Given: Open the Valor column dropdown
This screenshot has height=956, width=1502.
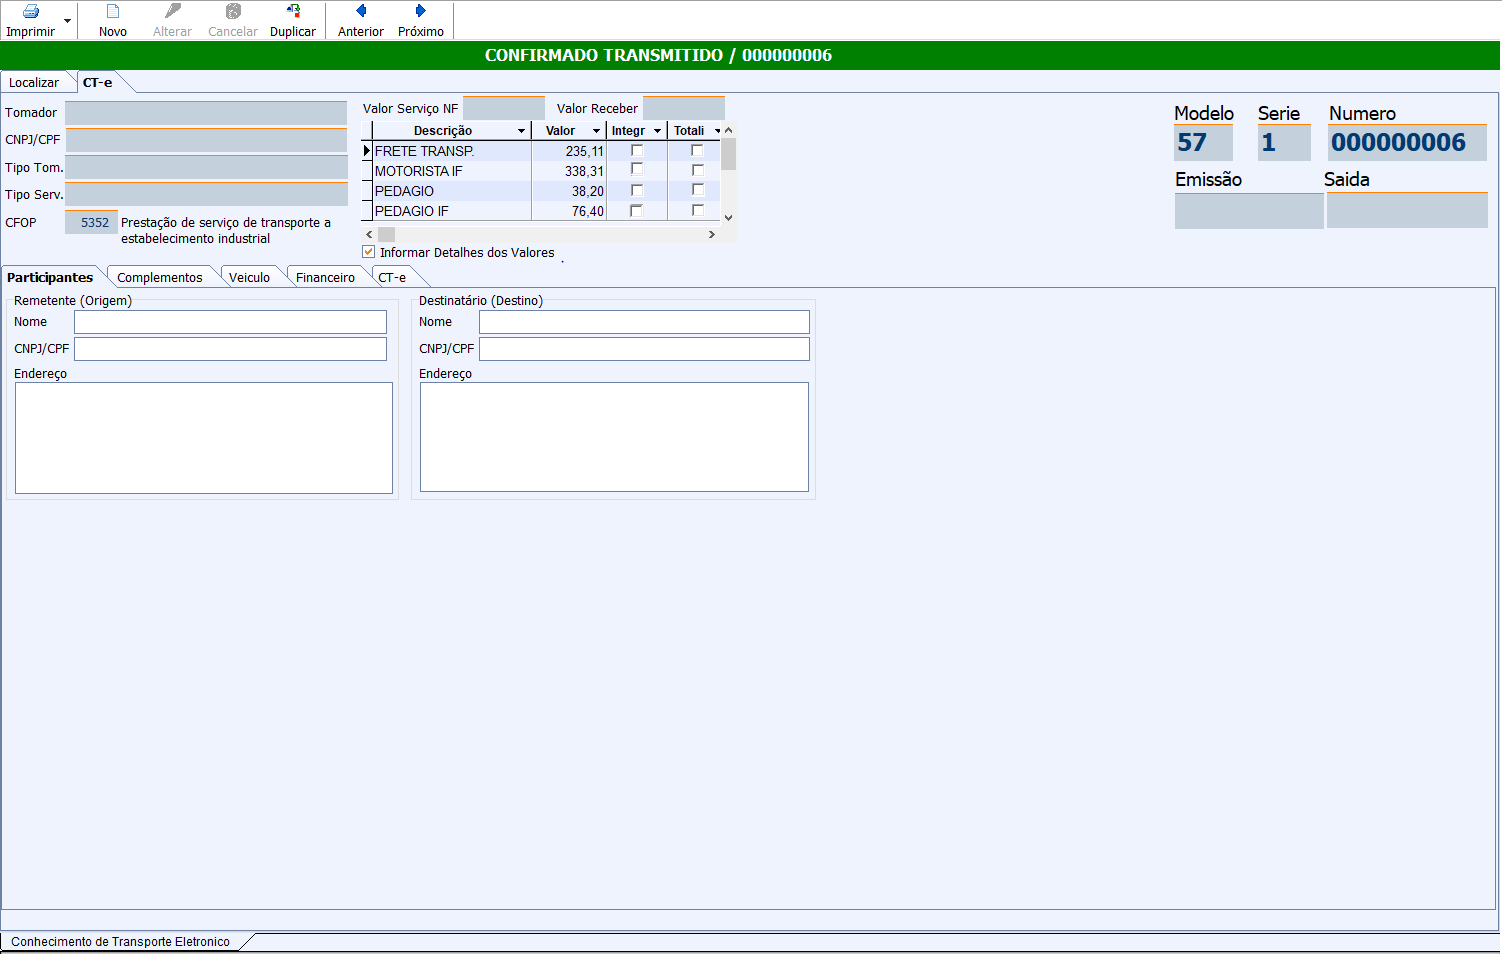Looking at the screenshot, I should tap(596, 131).
